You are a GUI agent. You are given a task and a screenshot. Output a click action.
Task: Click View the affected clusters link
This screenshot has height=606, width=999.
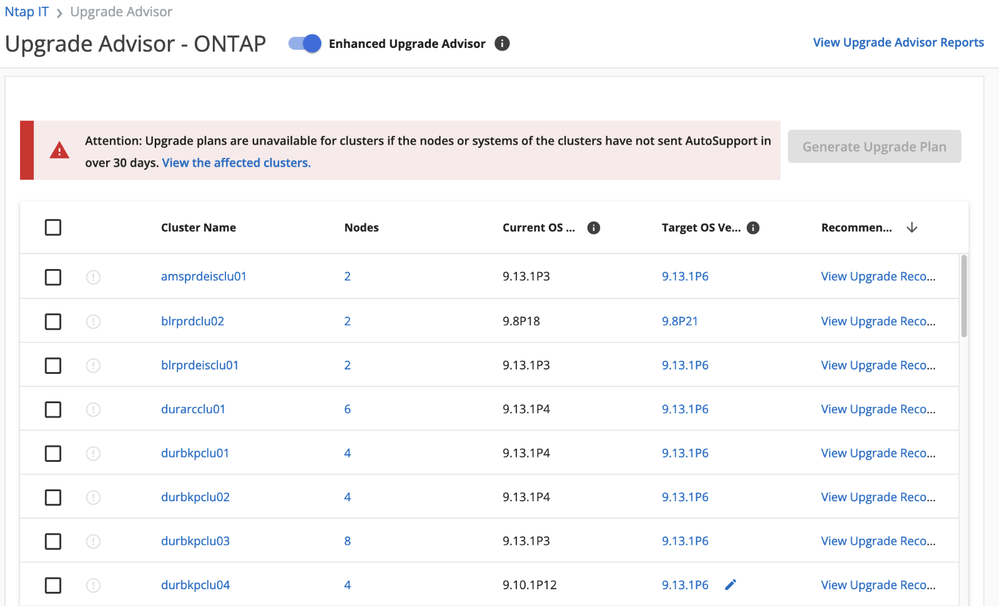[236, 162]
